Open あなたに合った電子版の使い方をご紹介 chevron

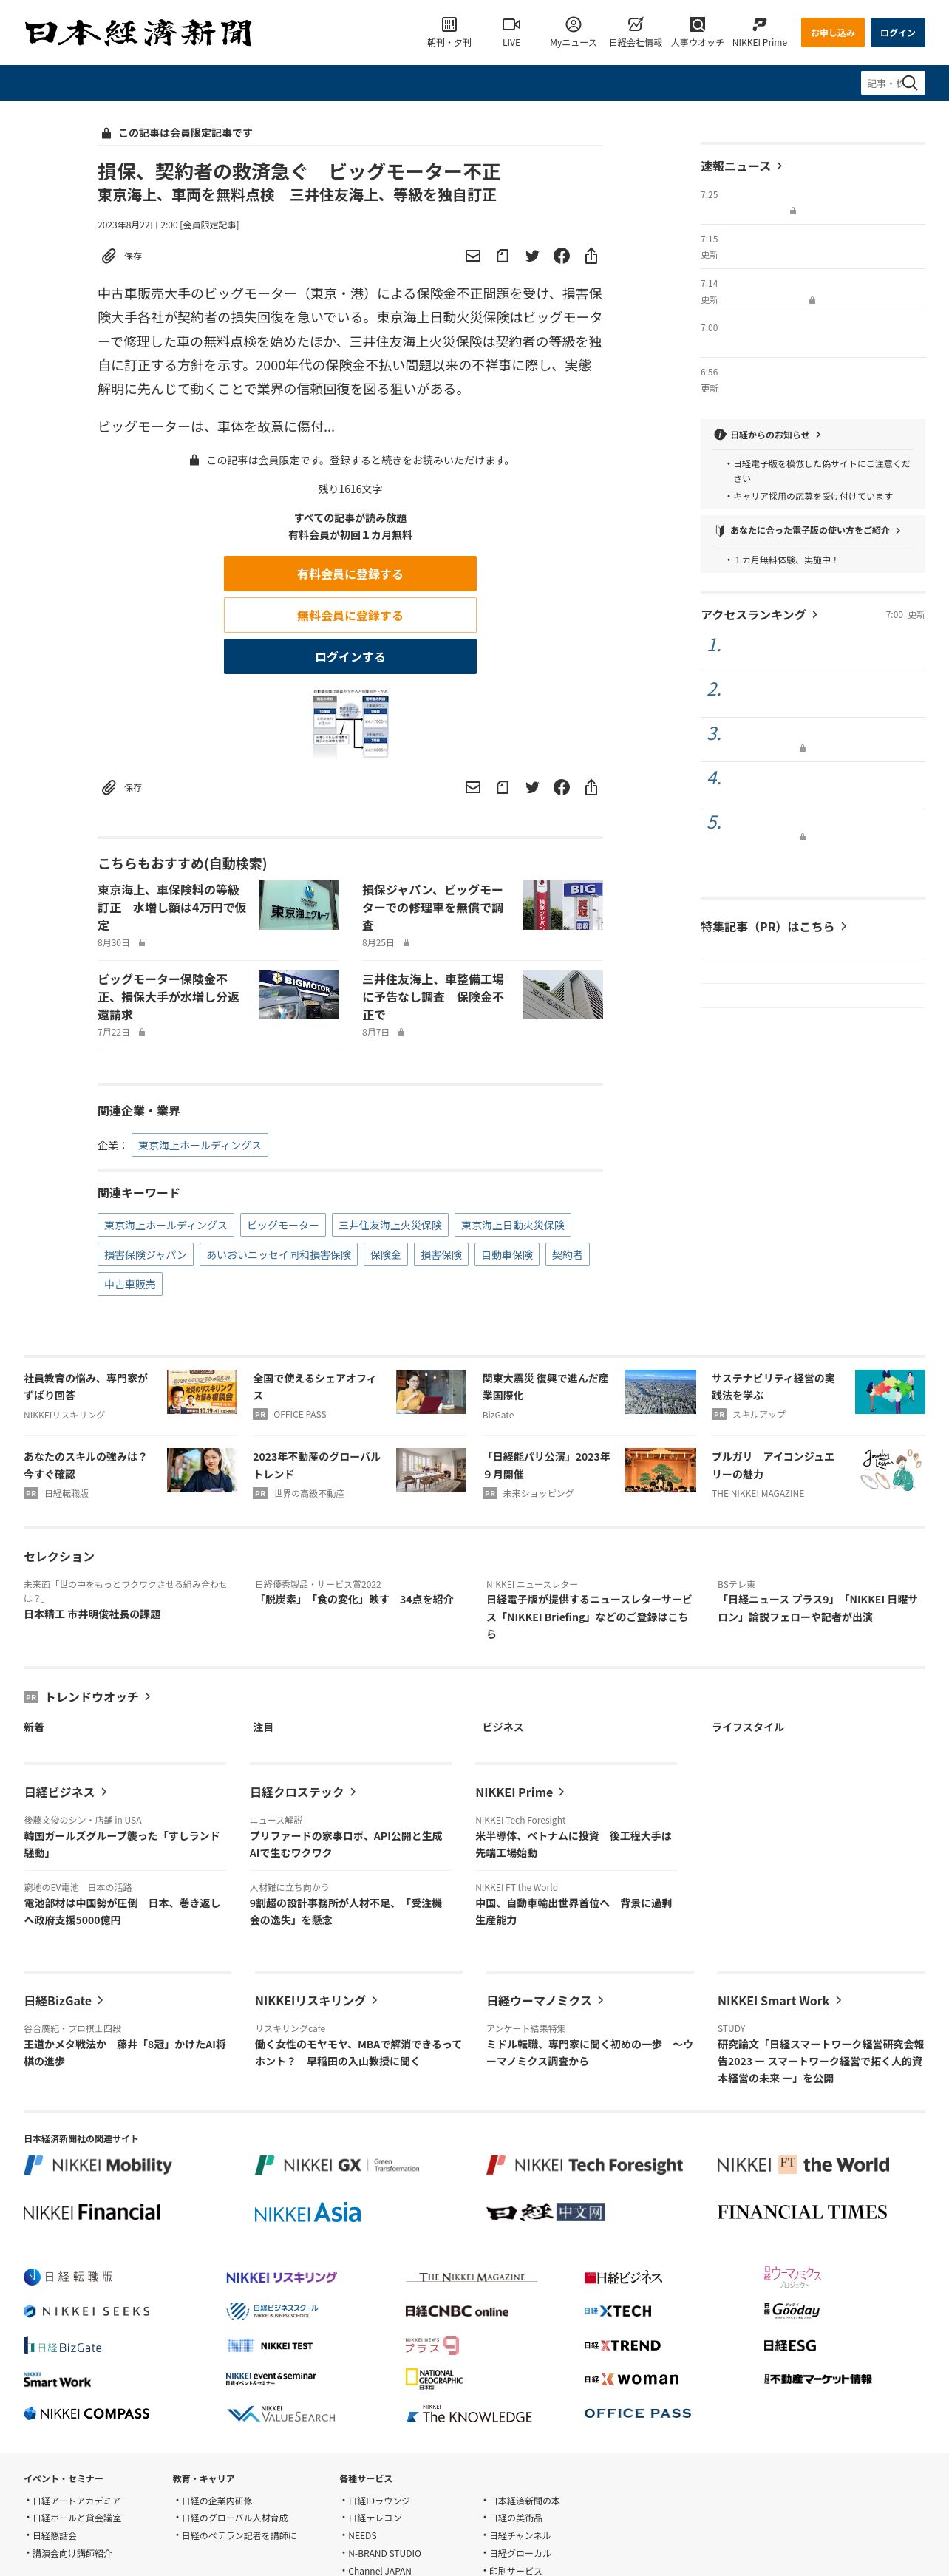click(898, 530)
